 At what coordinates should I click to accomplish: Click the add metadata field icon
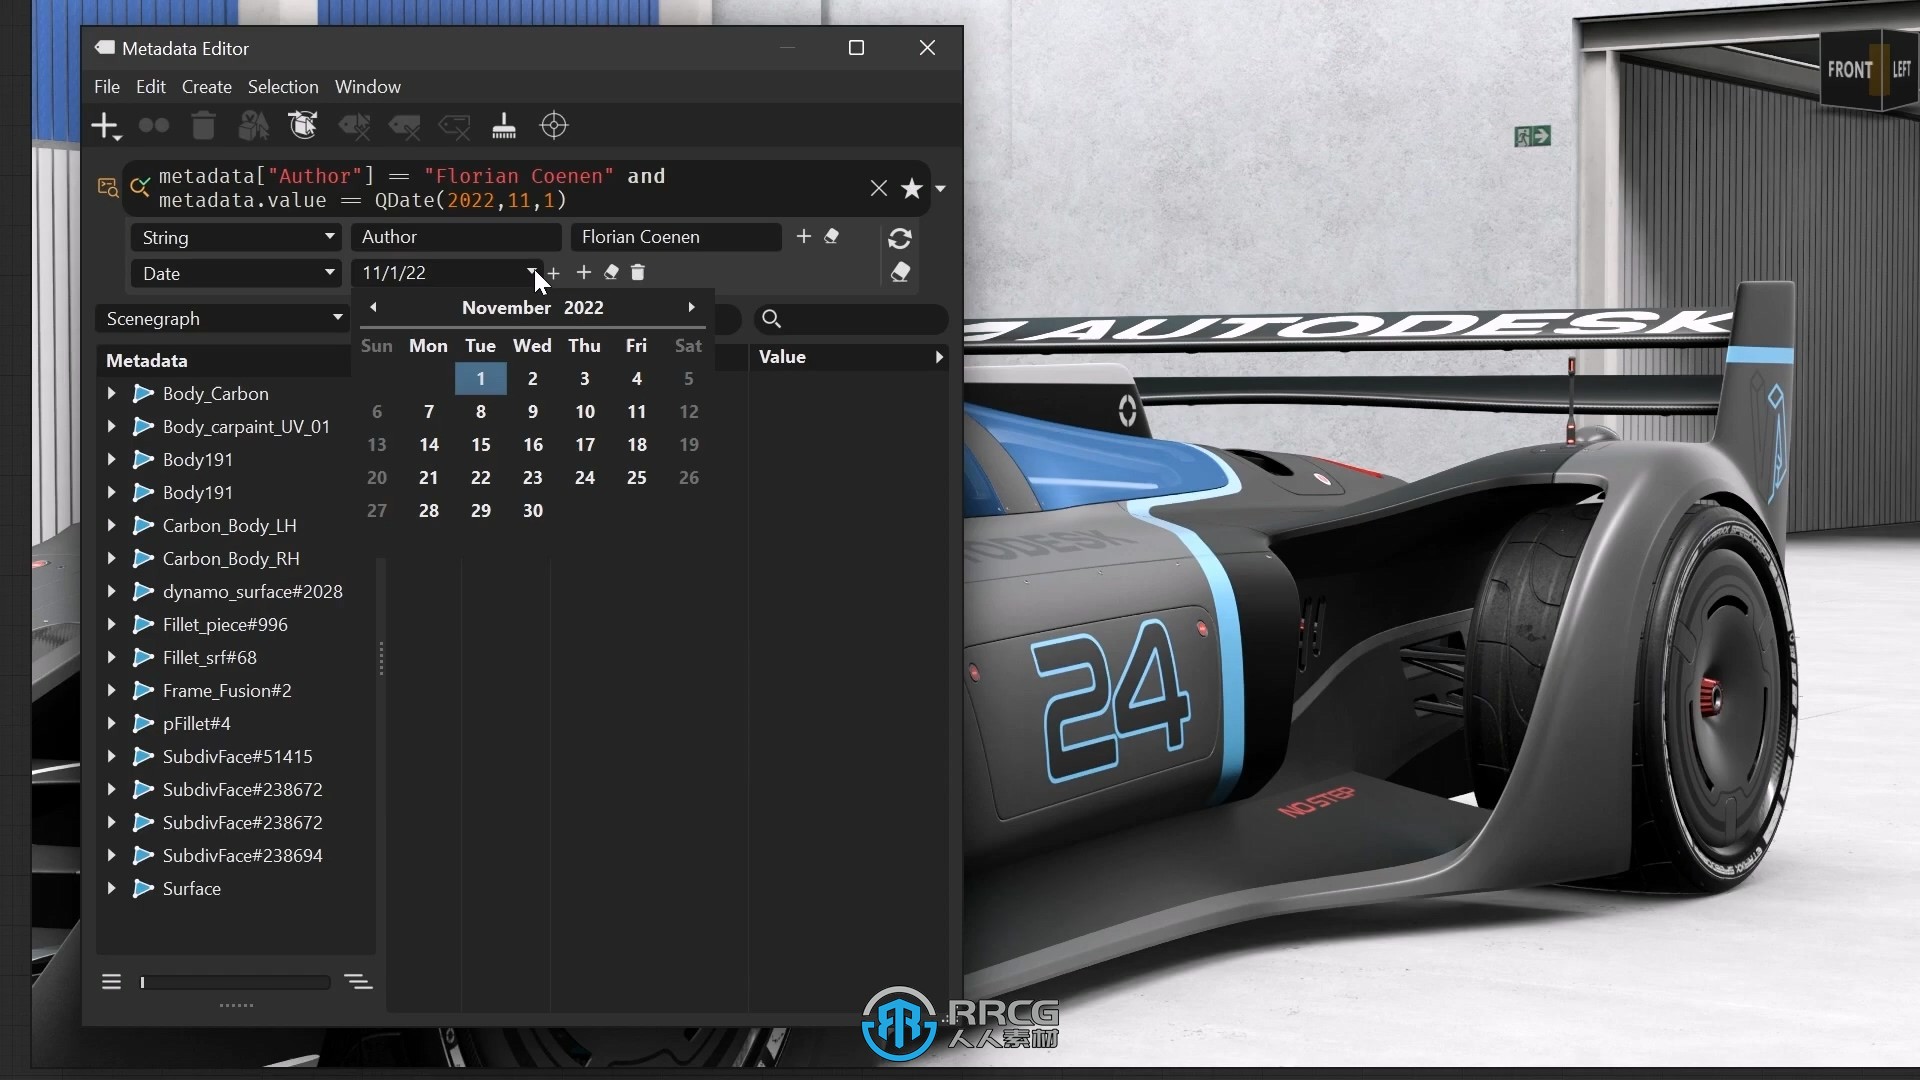[x=105, y=125]
